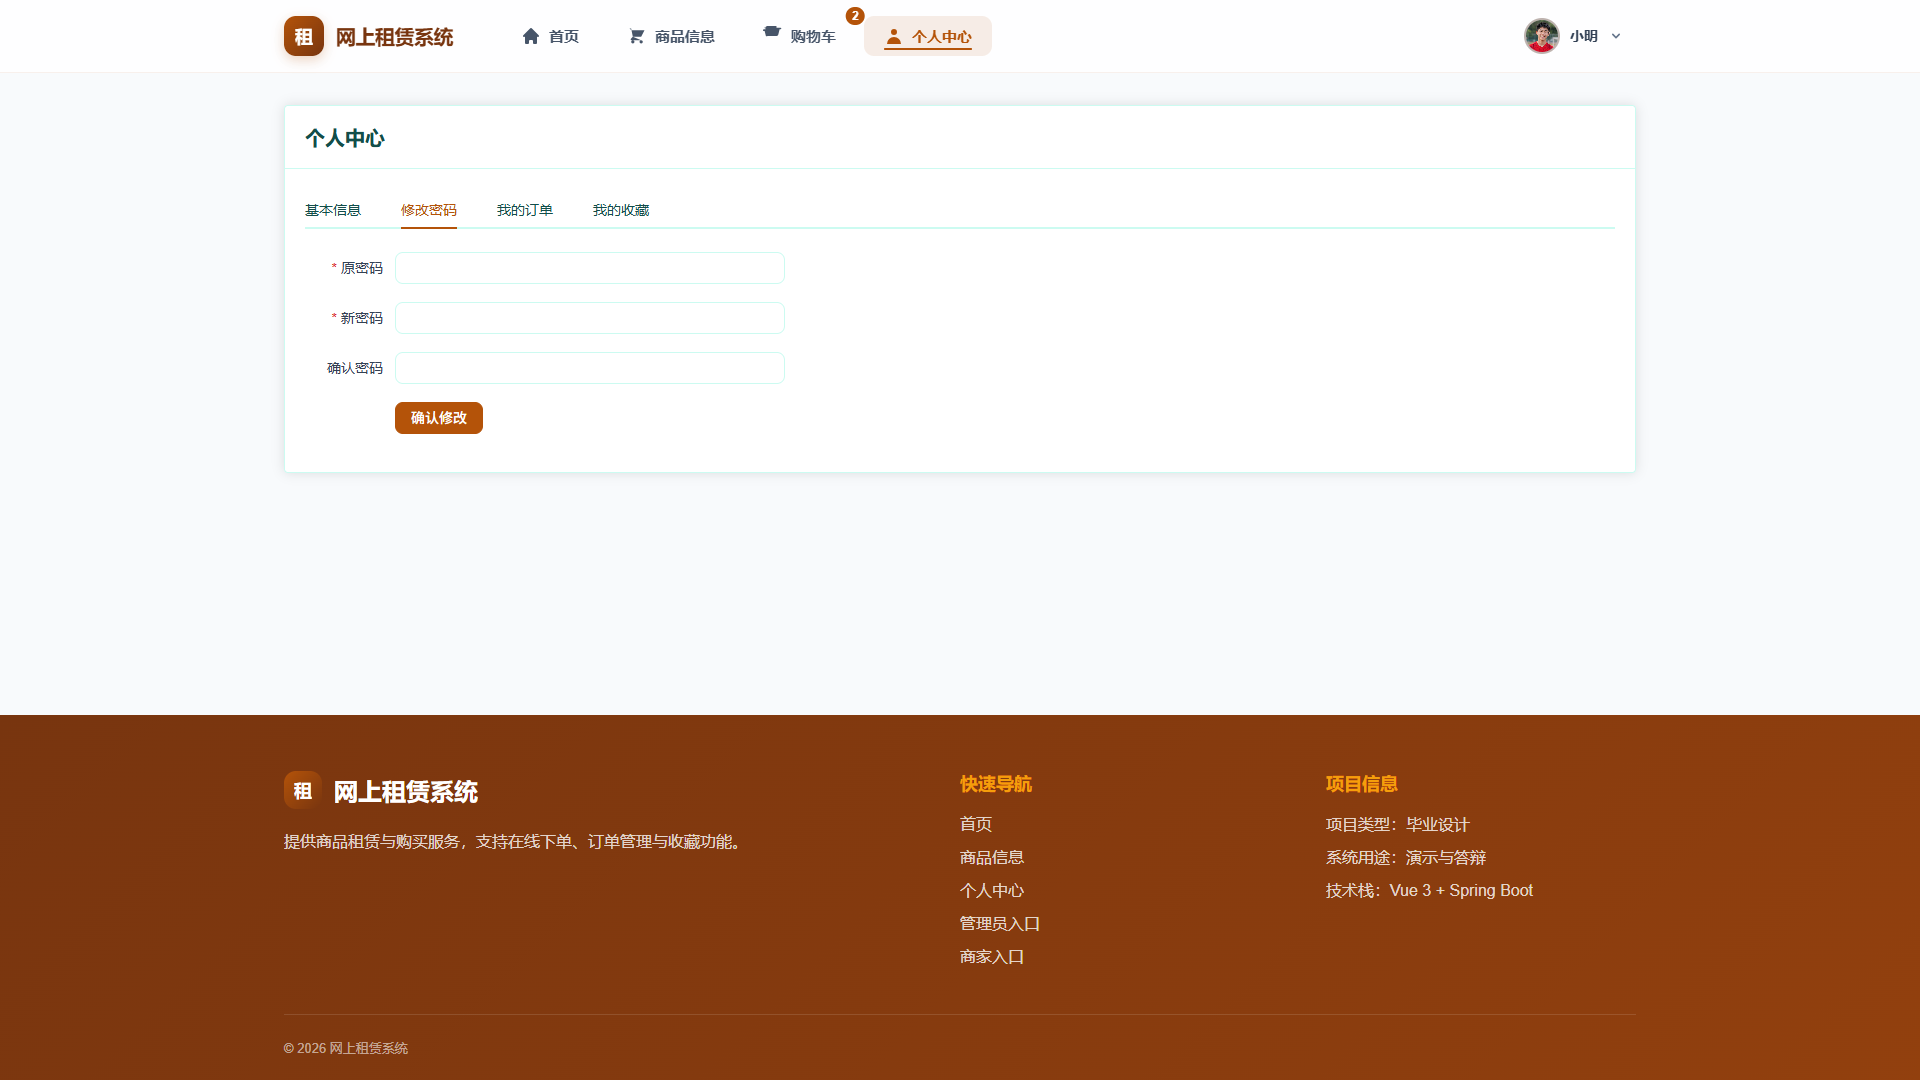The height and width of the screenshot is (1080, 1920).
Task: Open the 商品信息 footer link
Action: [992, 858]
